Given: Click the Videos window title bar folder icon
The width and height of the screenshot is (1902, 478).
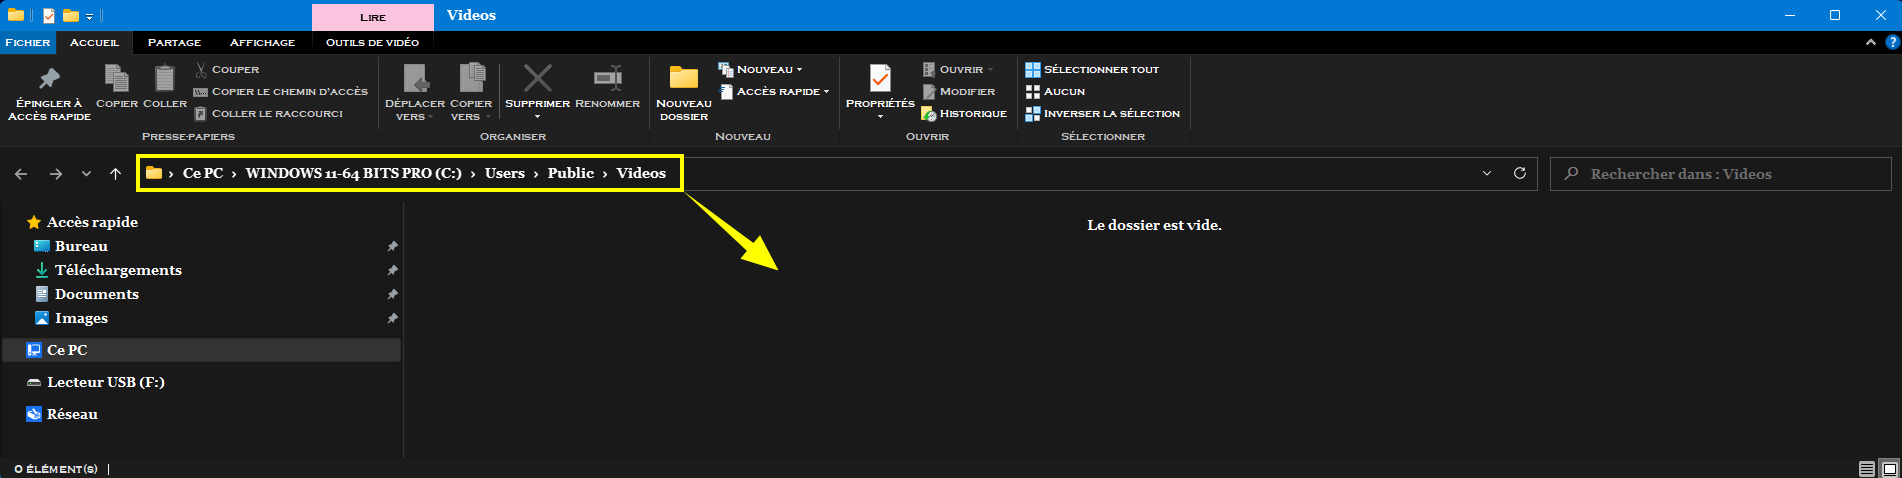Looking at the screenshot, I should (16, 15).
